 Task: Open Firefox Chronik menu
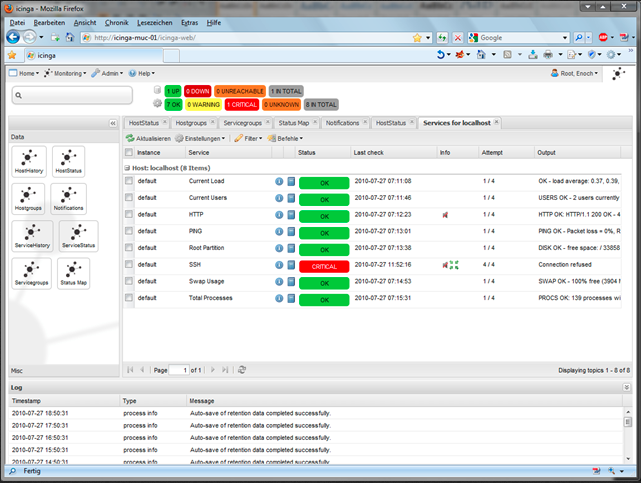[117, 22]
